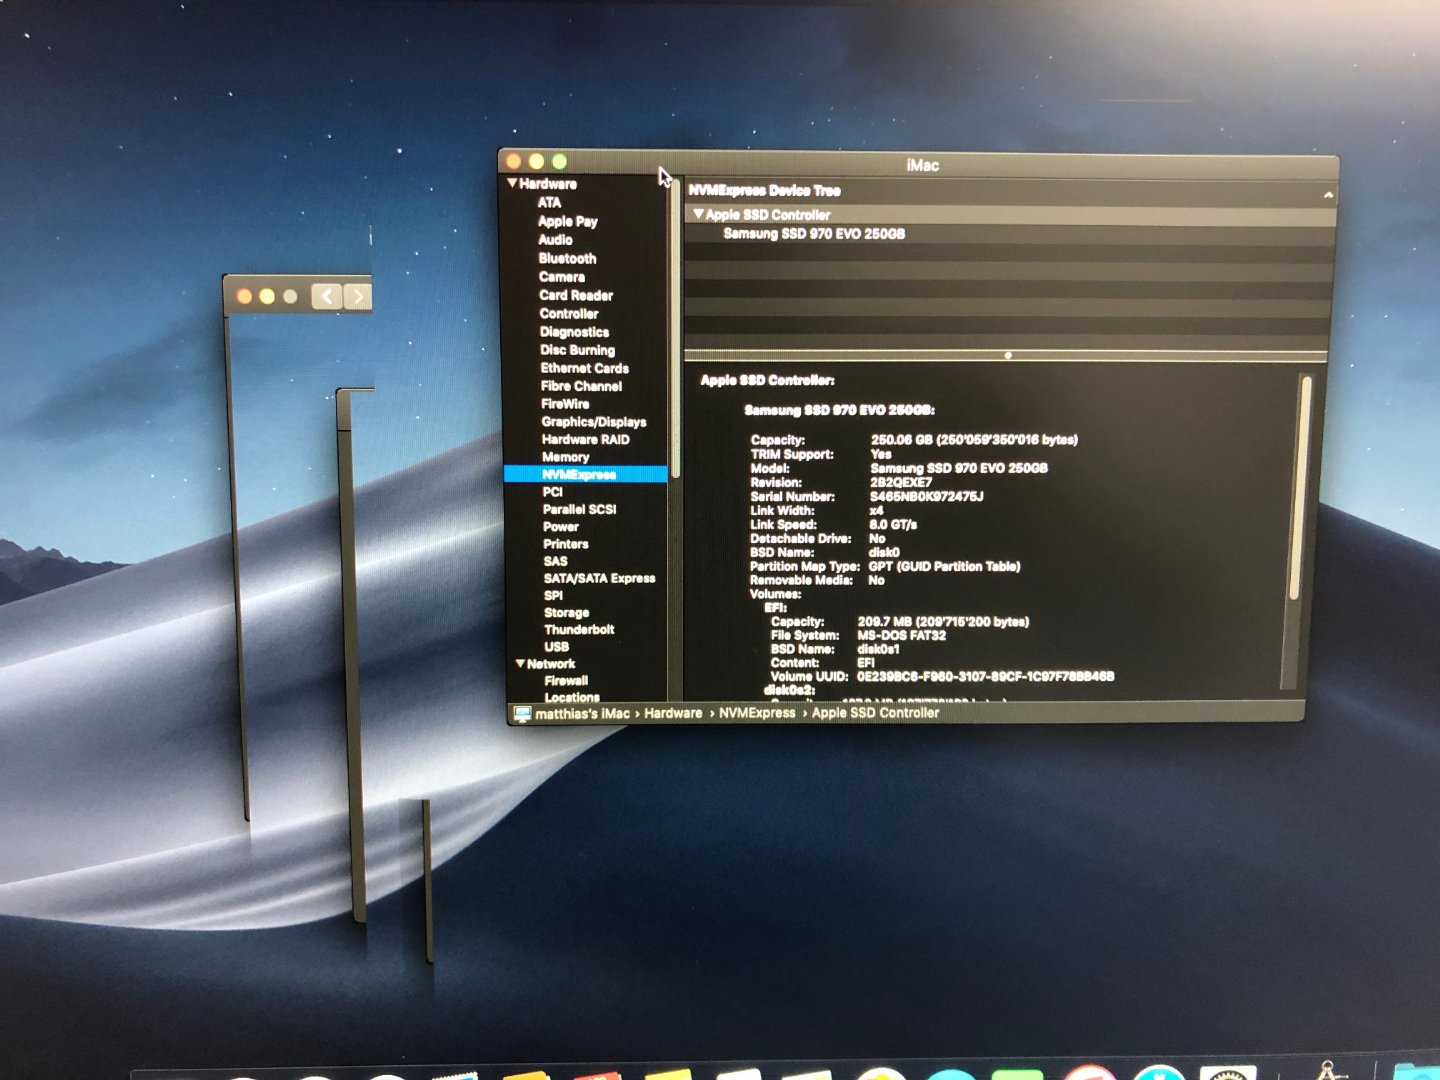Select Storage in the Hardware list
The height and width of the screenshot is (1080, 1440).
click(566, 612)
